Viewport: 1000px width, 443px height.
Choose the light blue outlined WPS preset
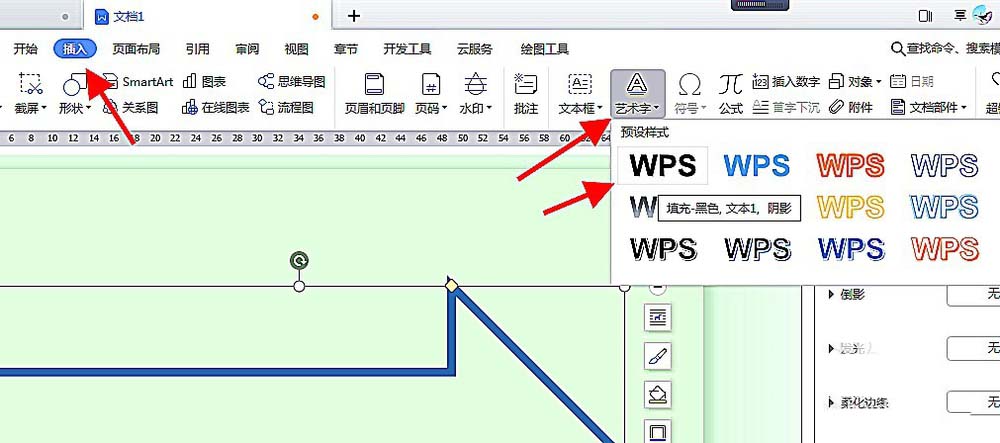tap(944, 207)
